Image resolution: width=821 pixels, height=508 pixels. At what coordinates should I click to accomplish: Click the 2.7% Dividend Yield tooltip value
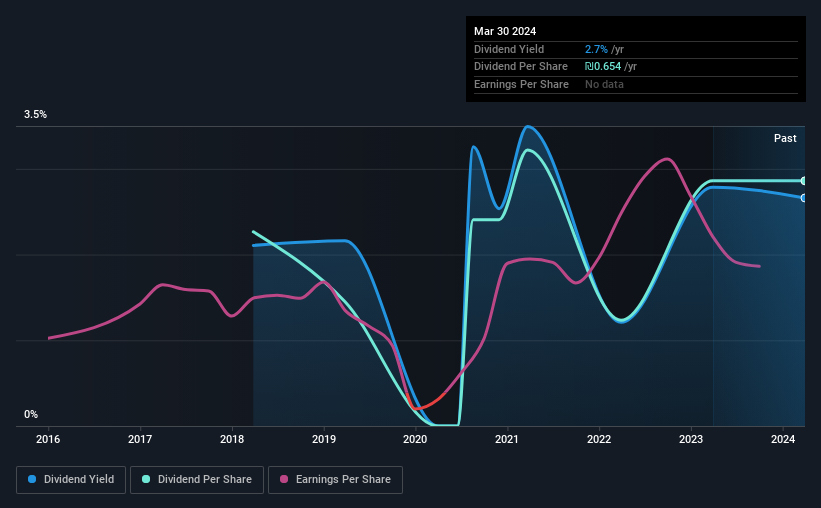[596, 49]
